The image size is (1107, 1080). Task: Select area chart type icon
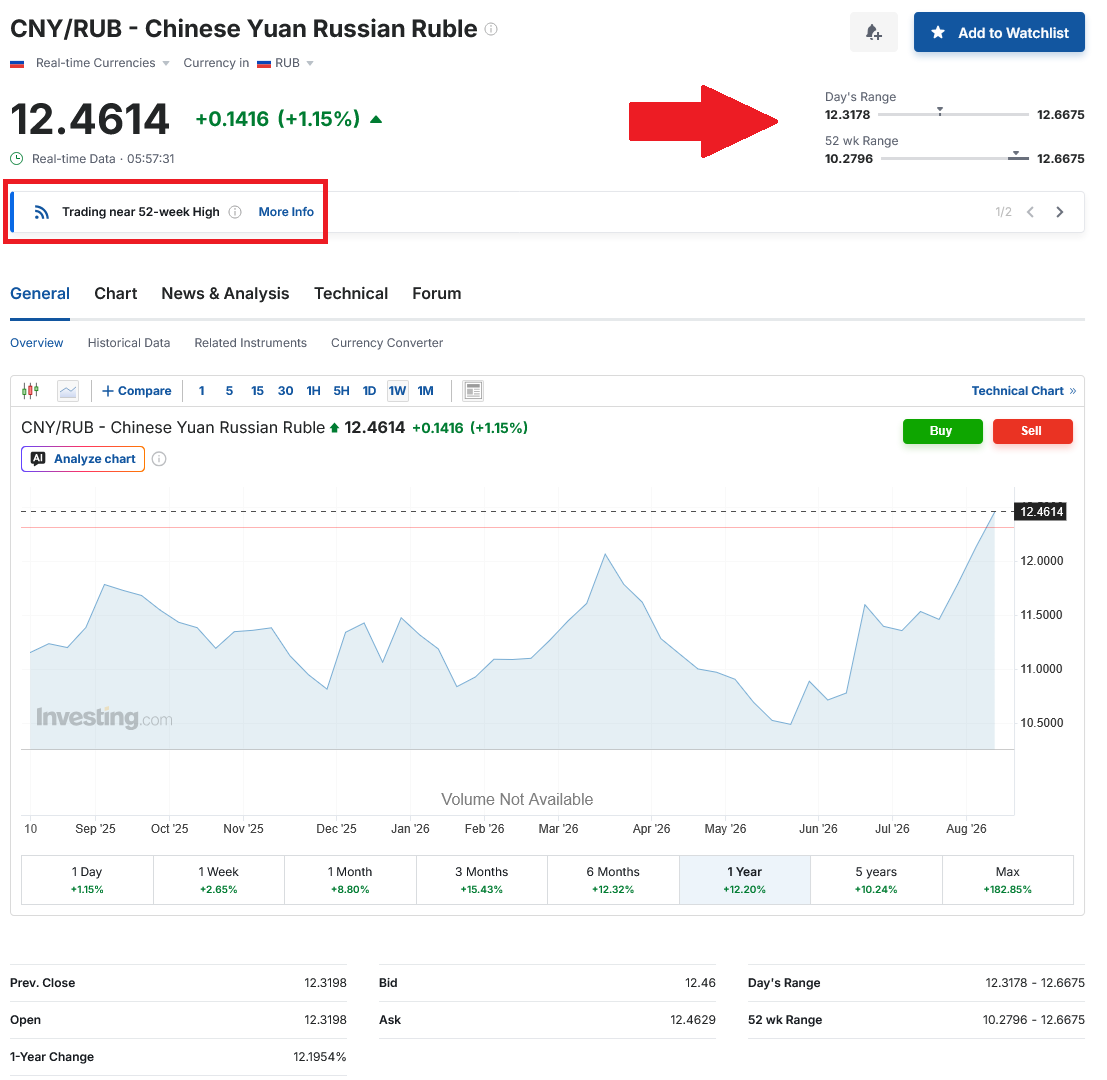pyautogui.click(x=68, y=390)
